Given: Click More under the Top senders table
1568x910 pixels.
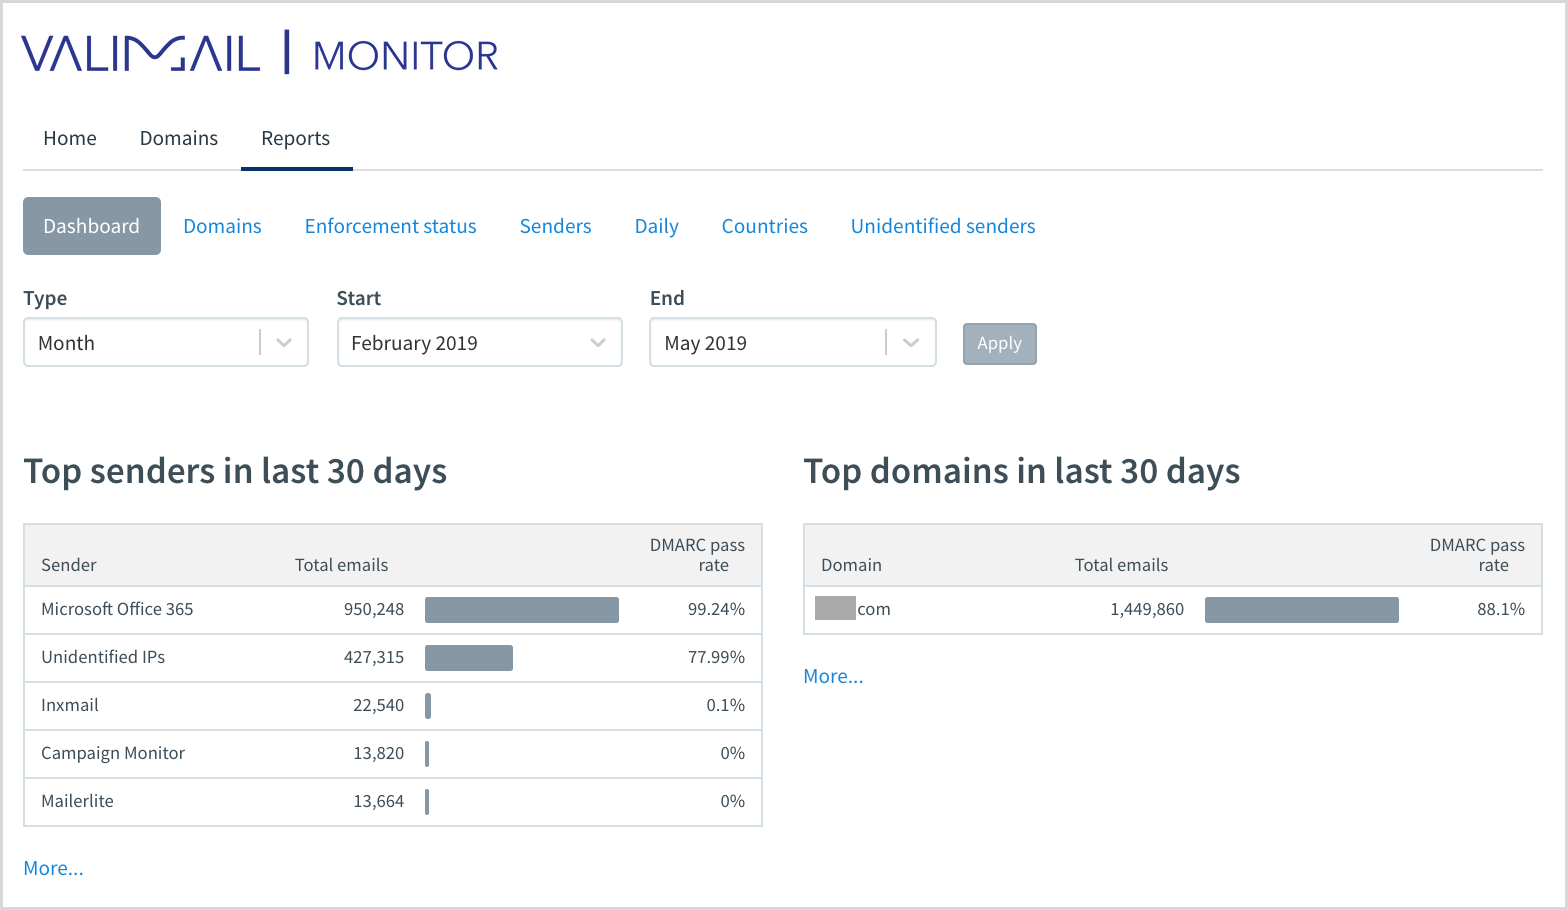Looking at the screenshot, I should (x=53, y=868).
